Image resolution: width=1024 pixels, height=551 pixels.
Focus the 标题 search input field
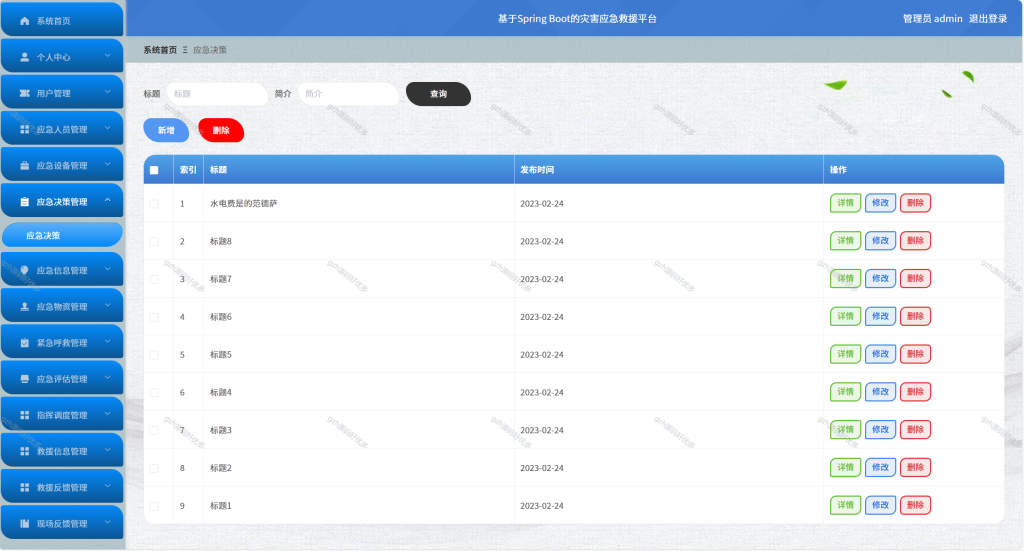click(x=217, y=94)
